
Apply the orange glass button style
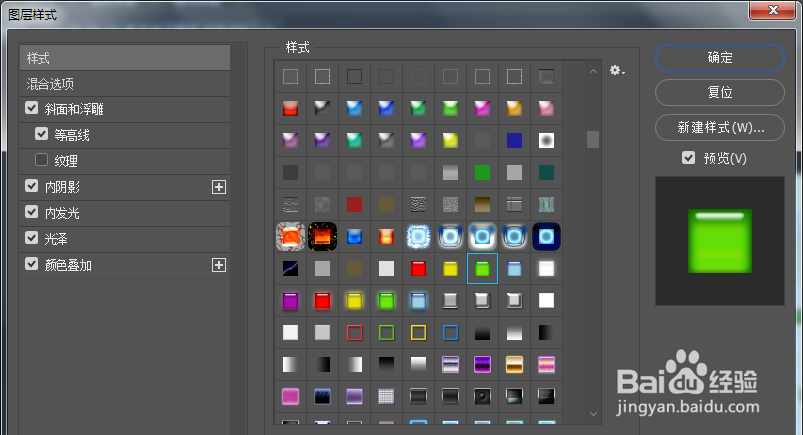tap(514, 108)
